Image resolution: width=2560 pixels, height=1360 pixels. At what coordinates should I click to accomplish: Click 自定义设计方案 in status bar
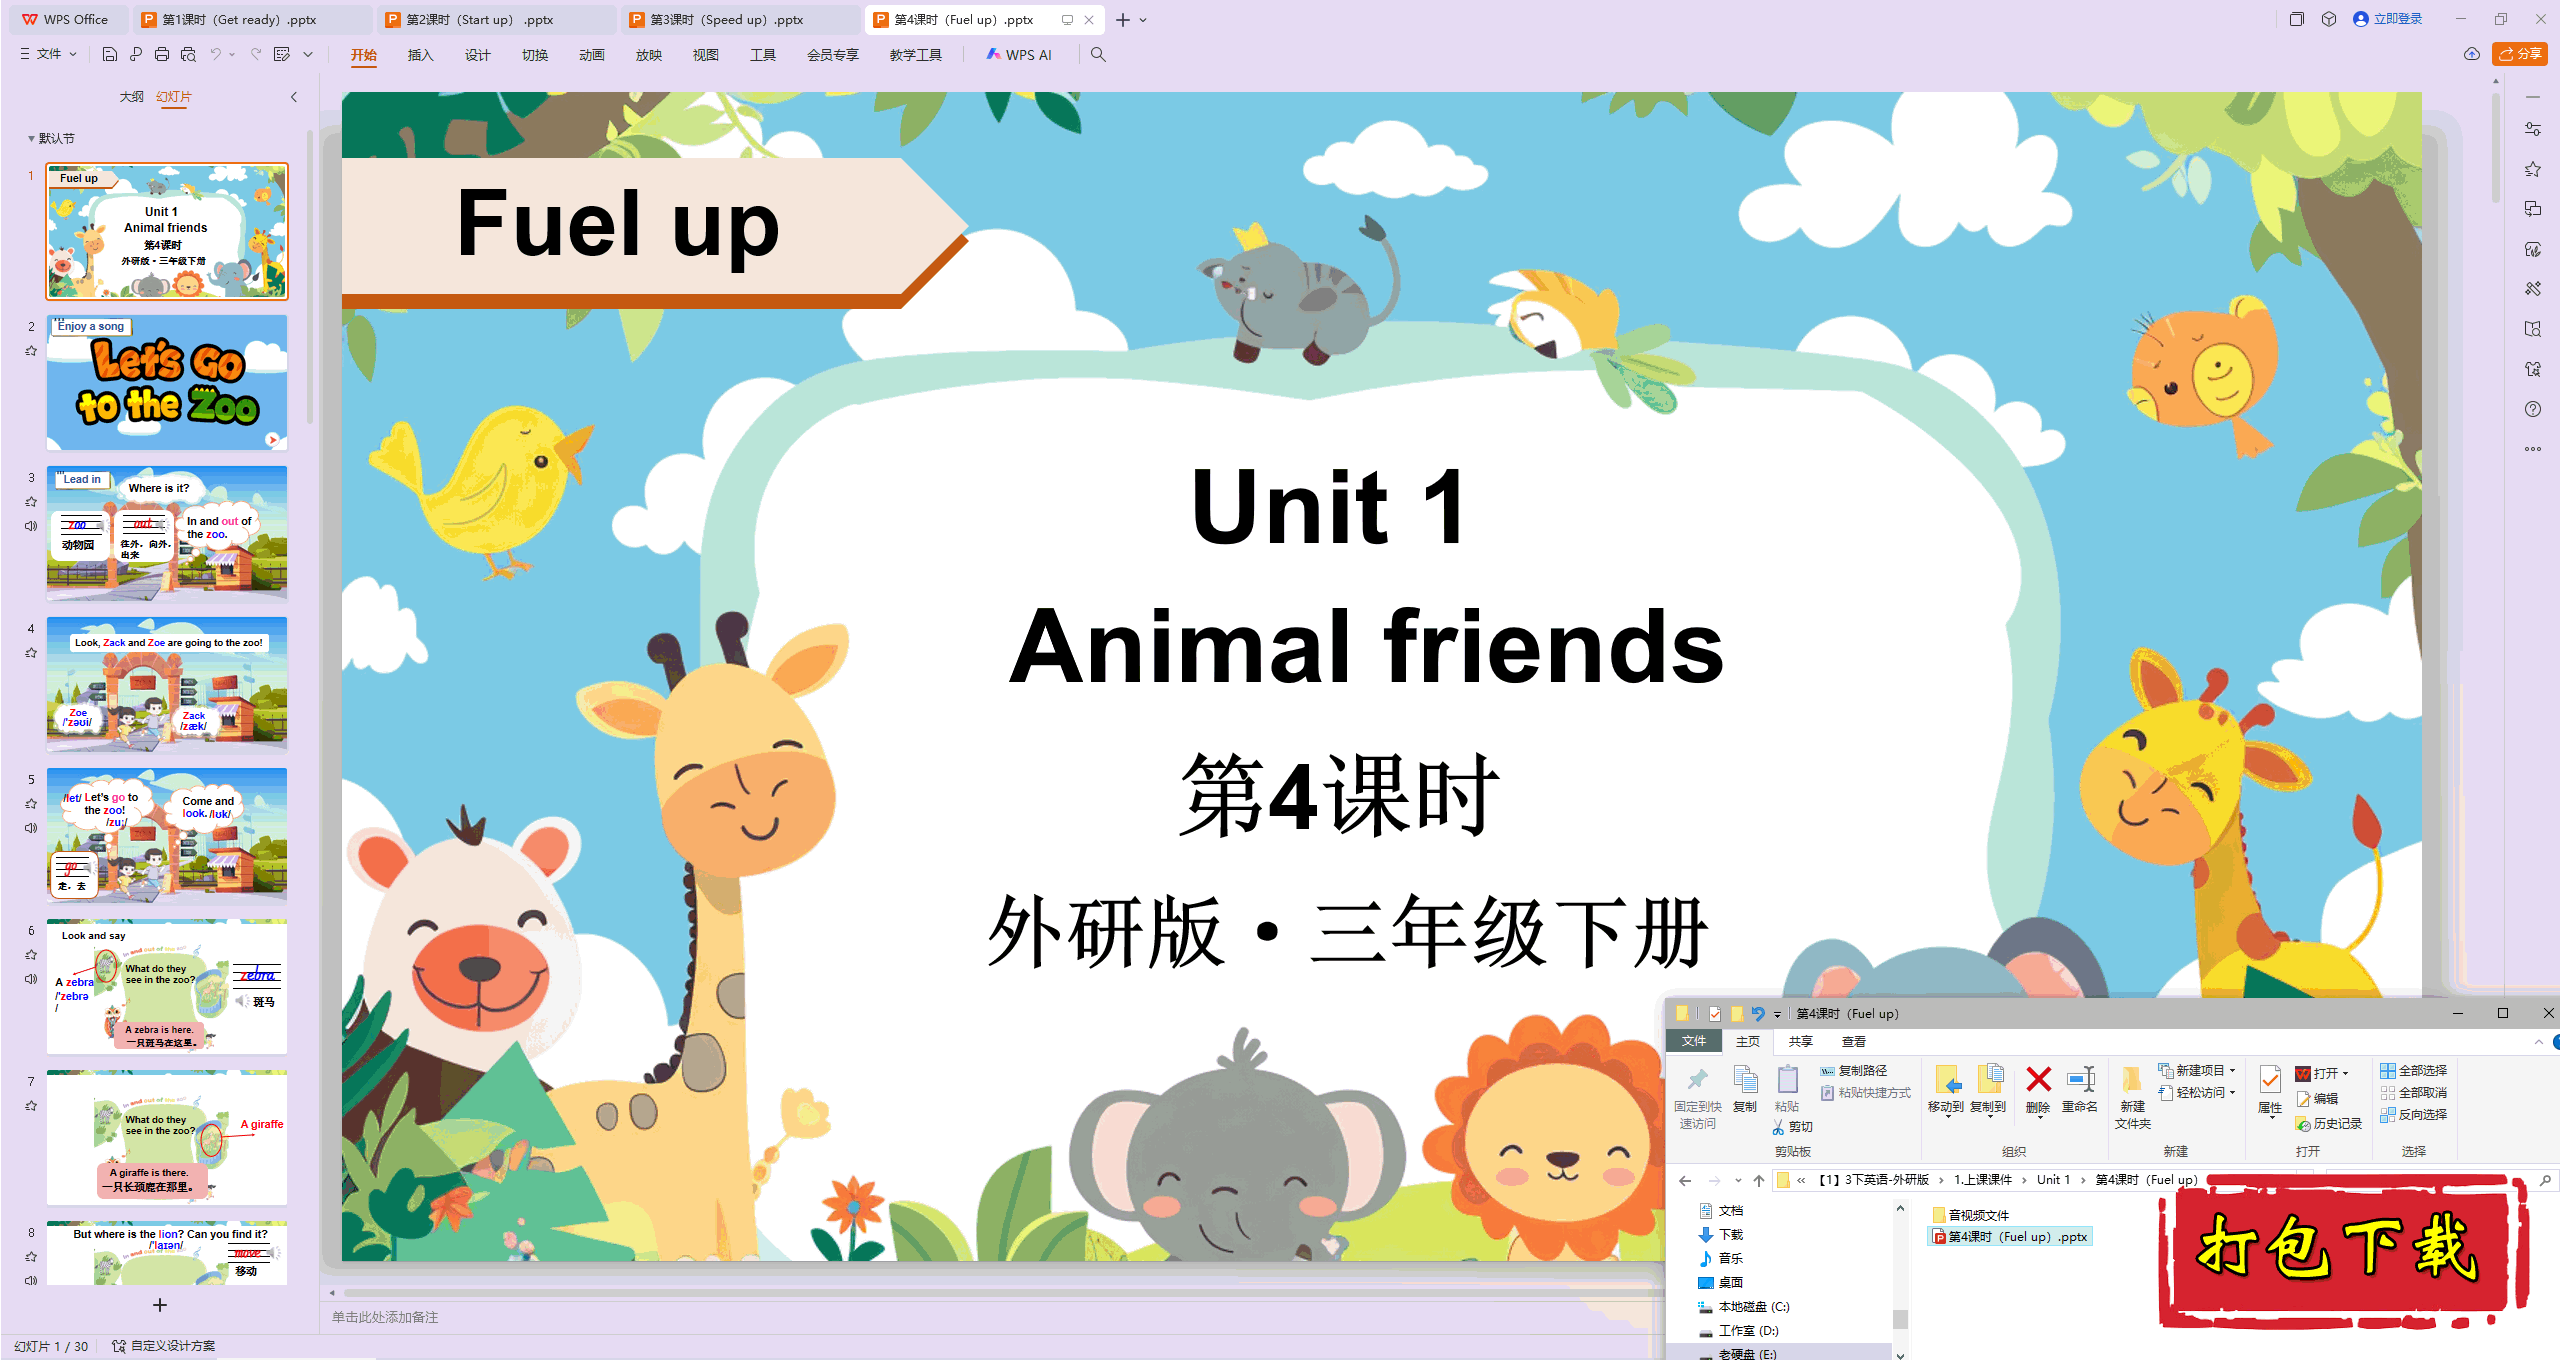[164, 1346]
